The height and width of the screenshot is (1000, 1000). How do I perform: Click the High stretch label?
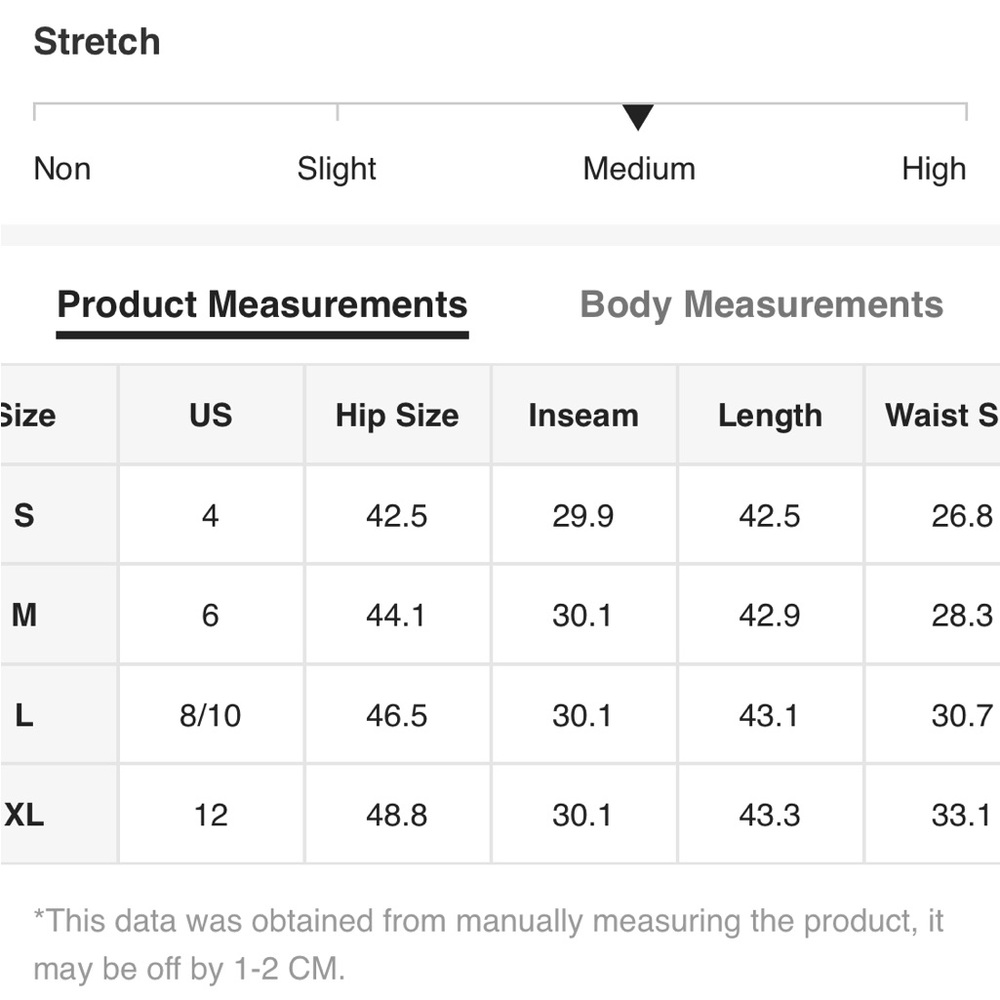point(934,170)
